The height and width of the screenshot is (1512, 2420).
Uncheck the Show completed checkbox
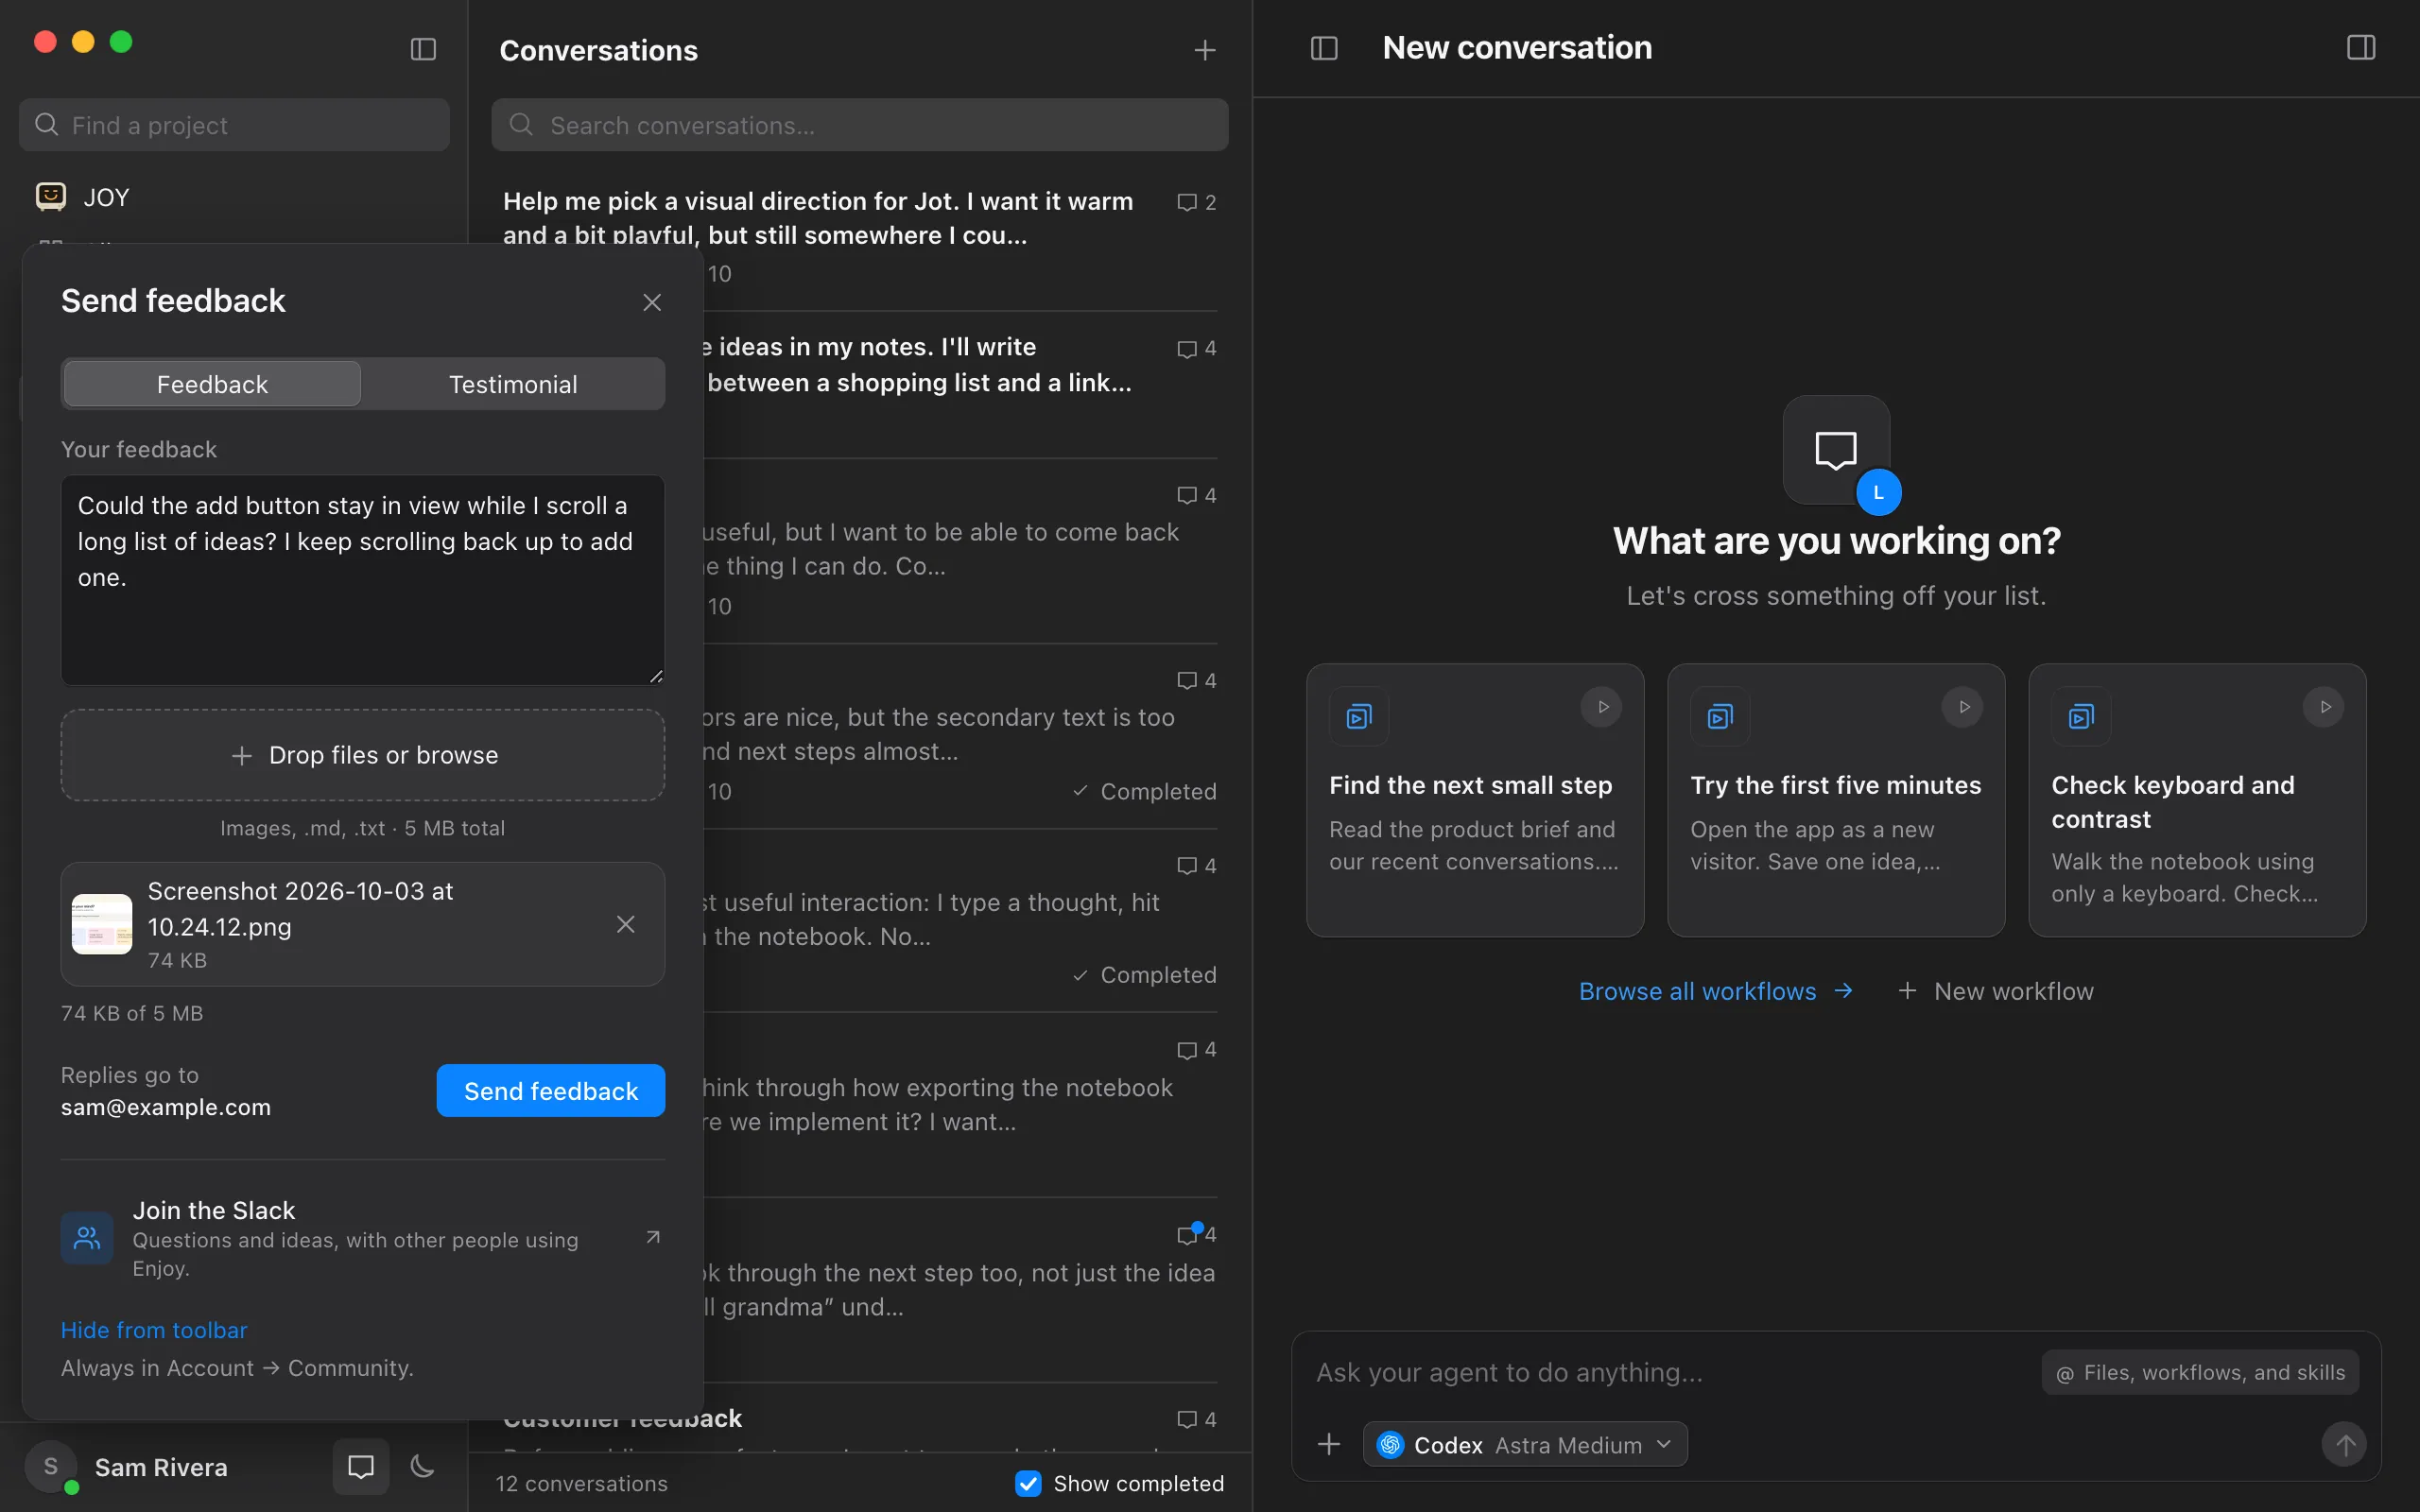(x=1028, y=1483)
